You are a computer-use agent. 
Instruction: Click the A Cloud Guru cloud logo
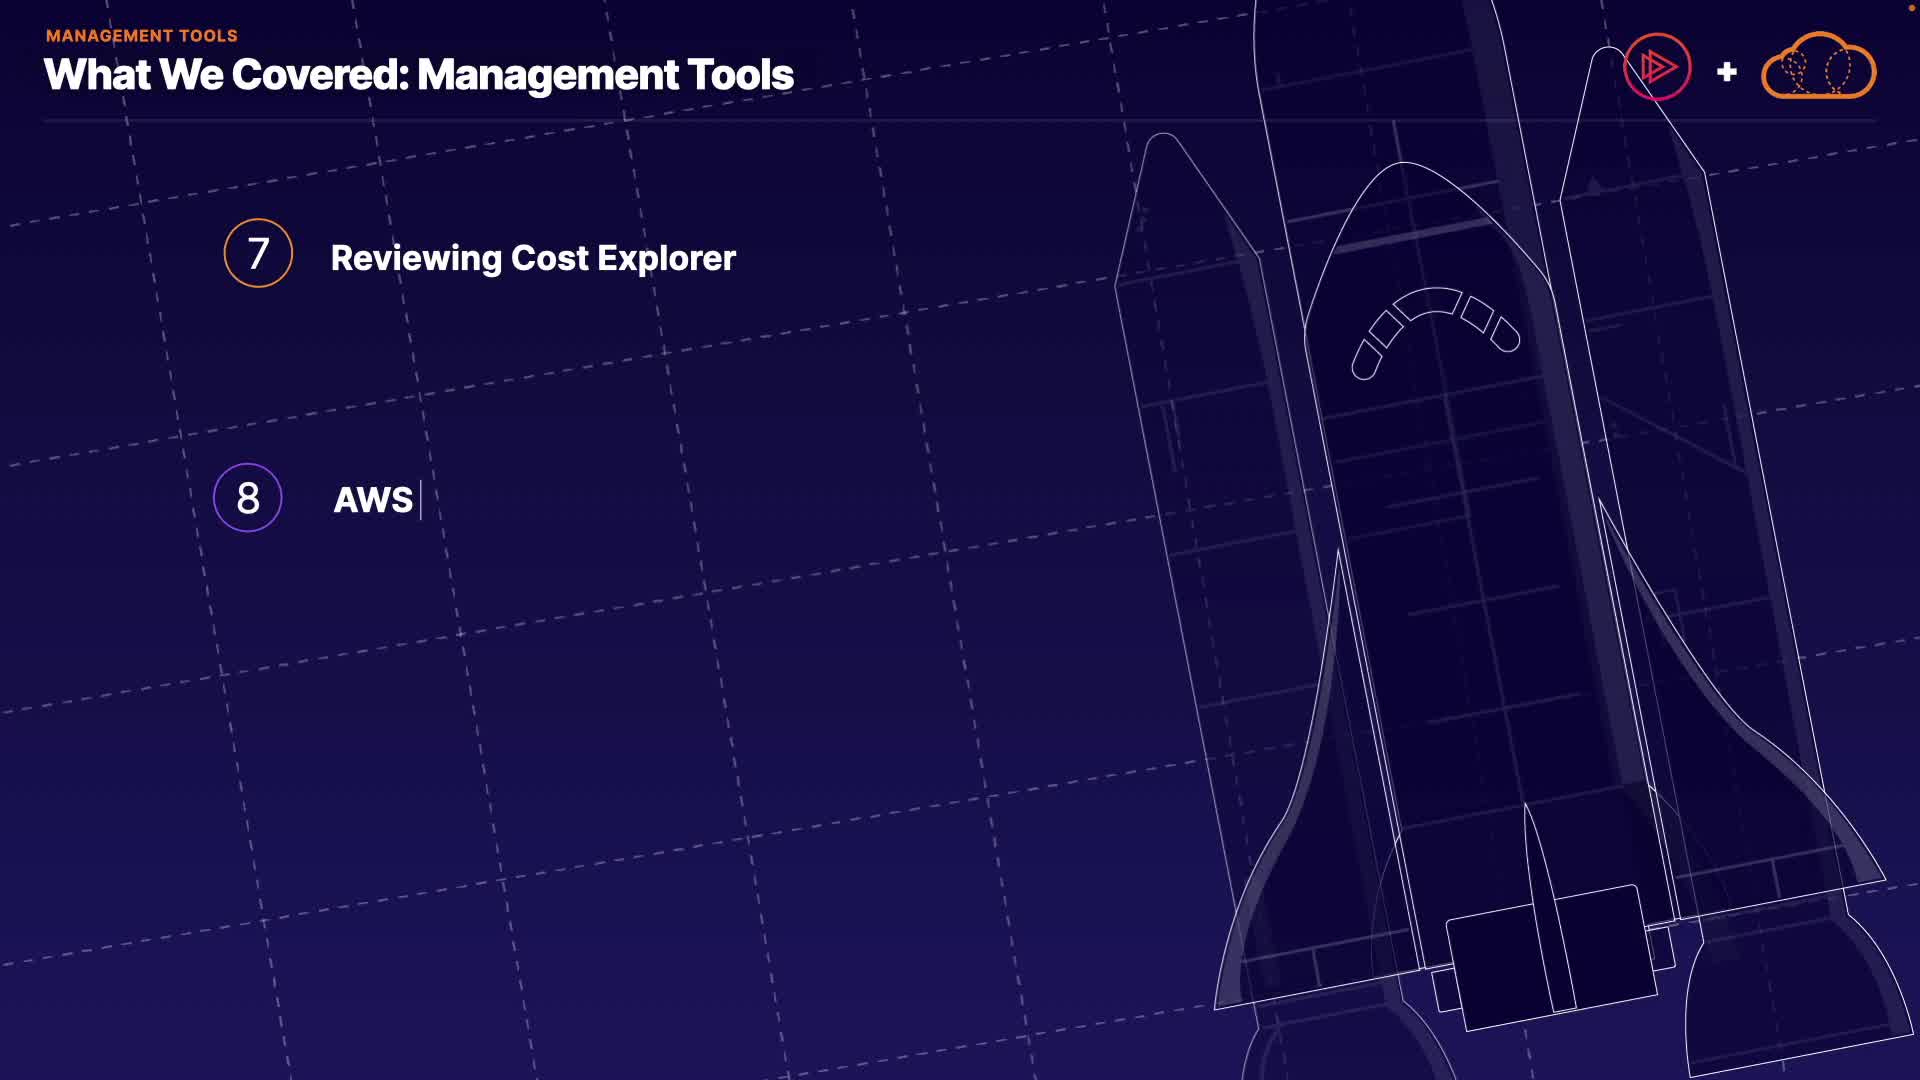[x=1818, y=68]
